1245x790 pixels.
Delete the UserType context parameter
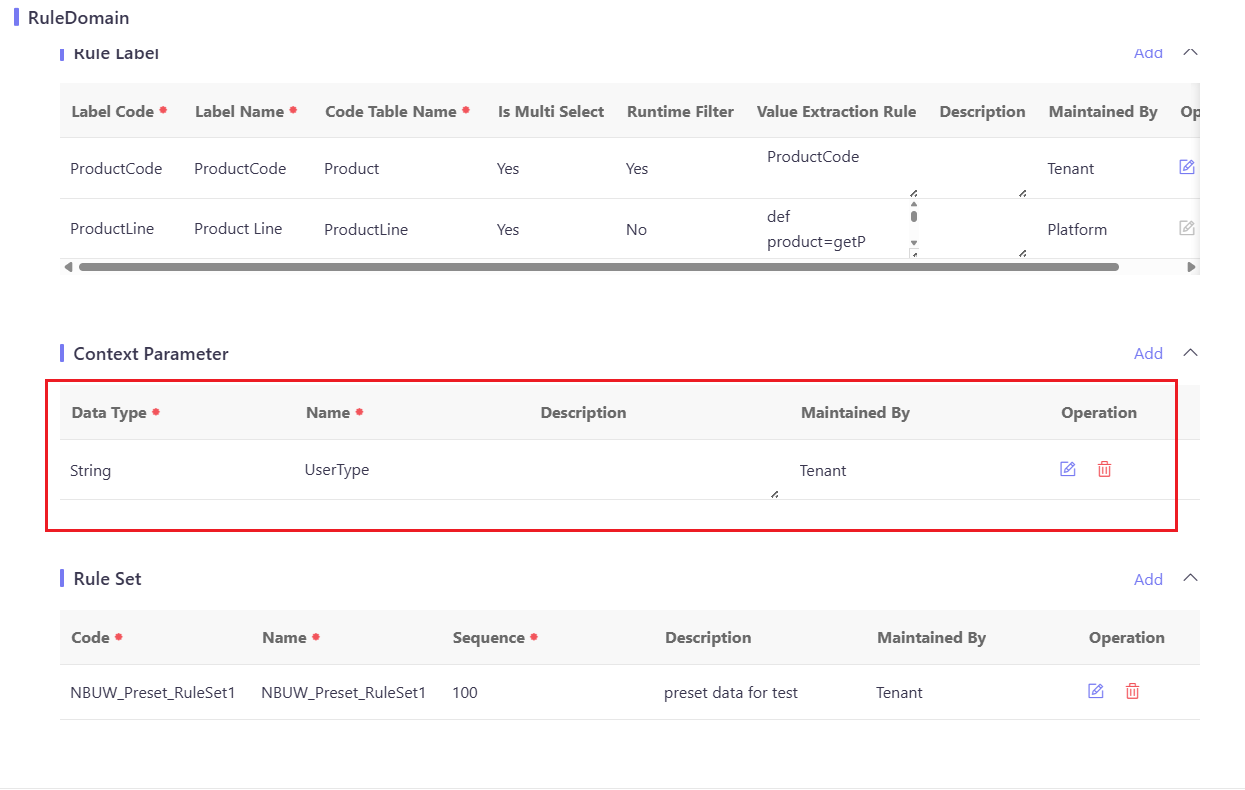tap(1104, 469)
